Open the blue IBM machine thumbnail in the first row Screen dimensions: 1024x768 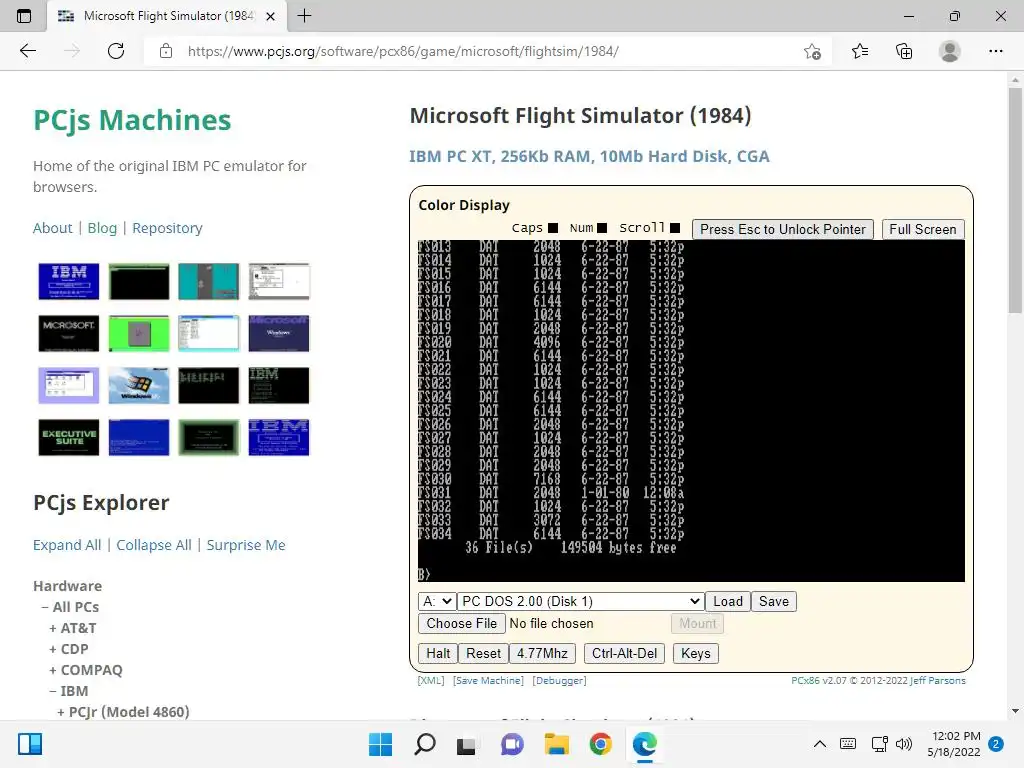[69, 281]
